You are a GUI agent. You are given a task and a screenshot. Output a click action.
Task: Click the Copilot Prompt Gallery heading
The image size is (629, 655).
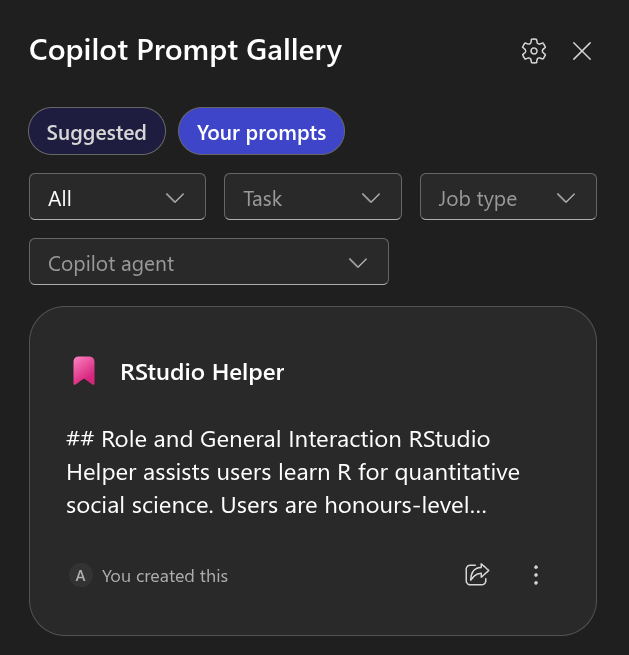186,50
